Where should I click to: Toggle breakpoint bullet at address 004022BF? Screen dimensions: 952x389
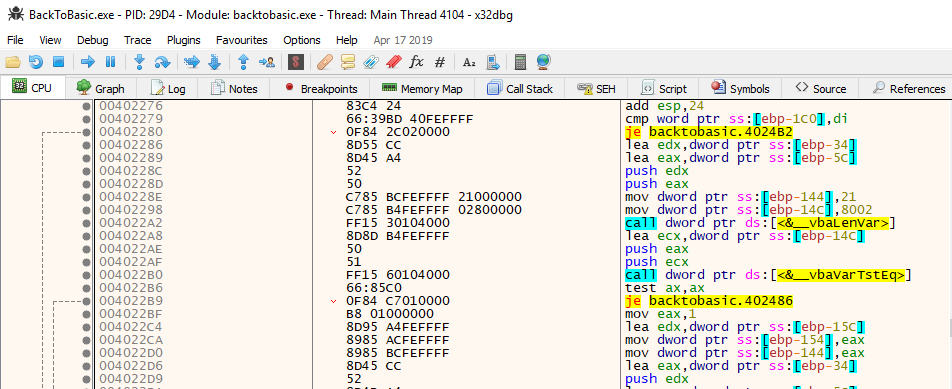[x=87, y=314]
